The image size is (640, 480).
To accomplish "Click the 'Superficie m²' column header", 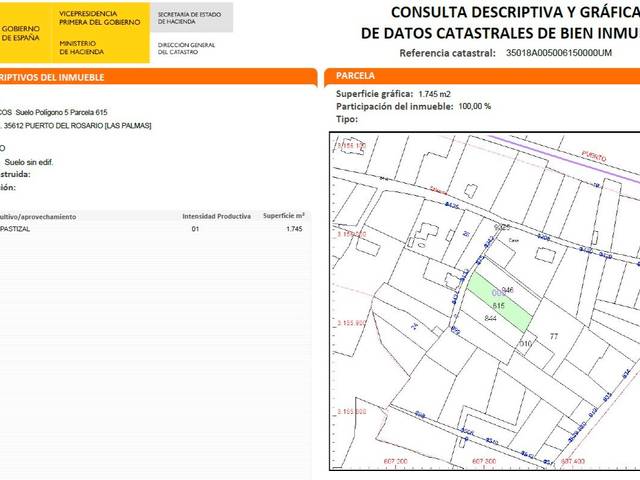I will pyautogui.click(x=284, y=216).
